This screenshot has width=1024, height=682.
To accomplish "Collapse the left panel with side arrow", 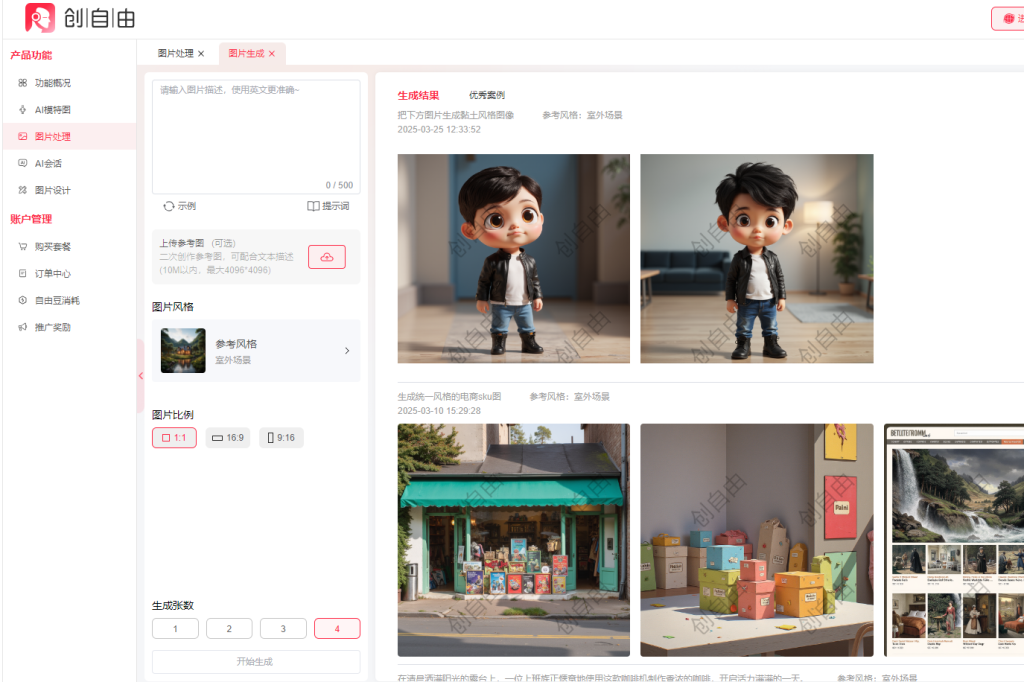I will [141, 375].
